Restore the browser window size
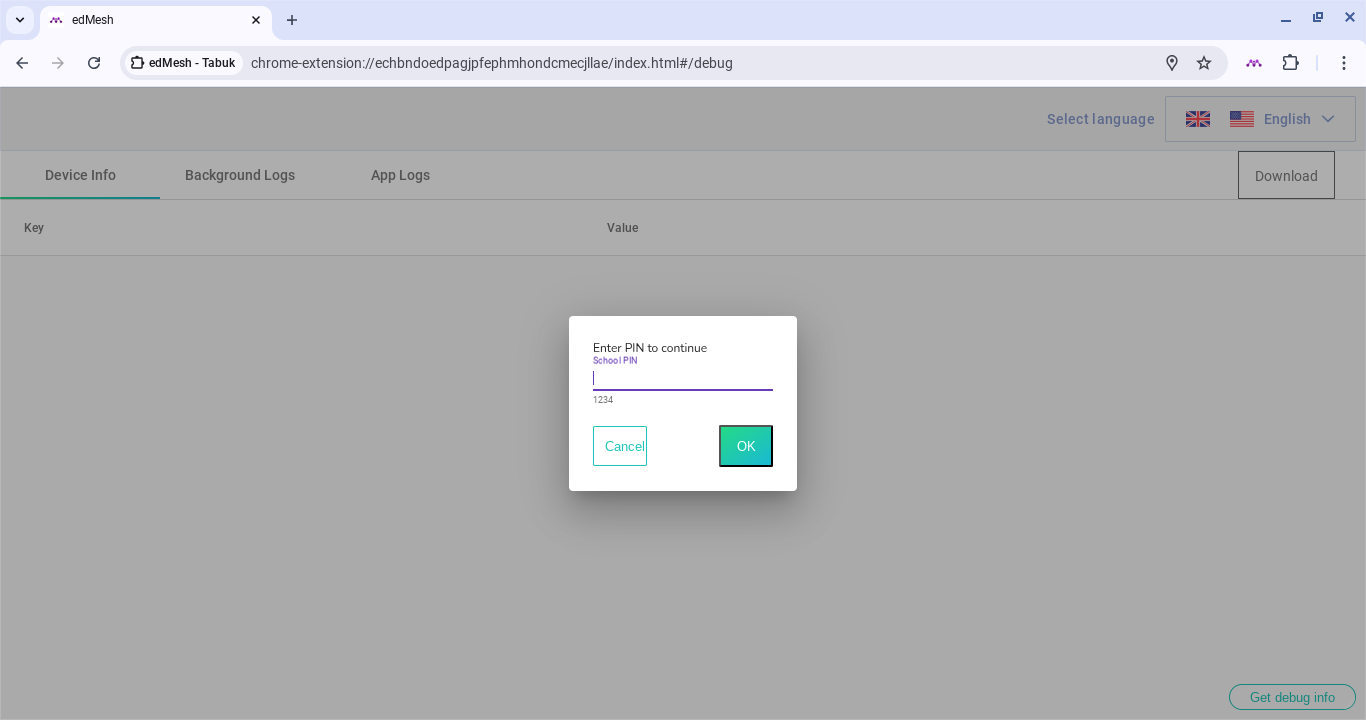Viewport: 1366px width, 720px height. point(1318,18)
